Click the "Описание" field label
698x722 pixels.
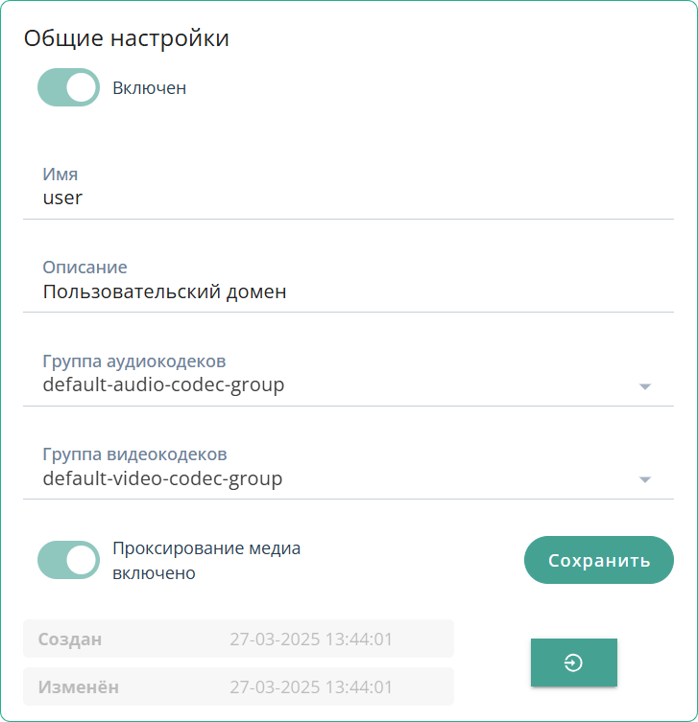click(x=85, y=268)
